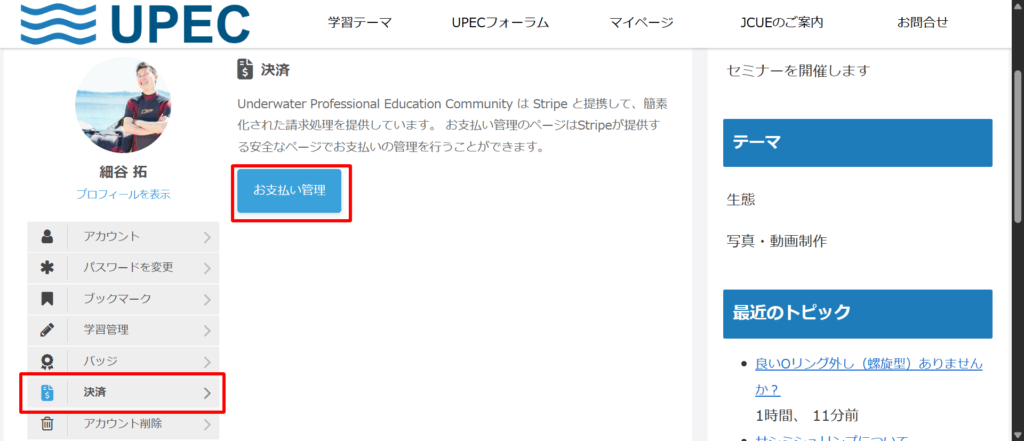This screenshot has height=441, width=1024.
Task: Click the blue 決済 invoice icon in sidebar
Action: (x=47, y=393)
